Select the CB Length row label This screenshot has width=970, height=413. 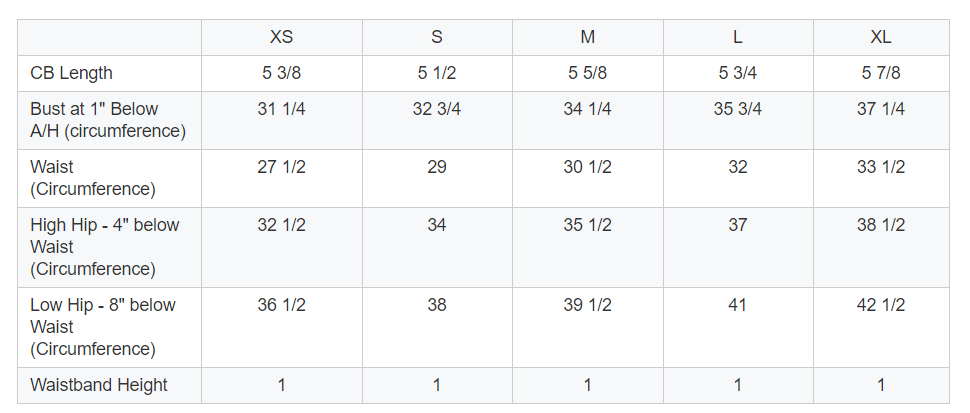click(71, 73)
